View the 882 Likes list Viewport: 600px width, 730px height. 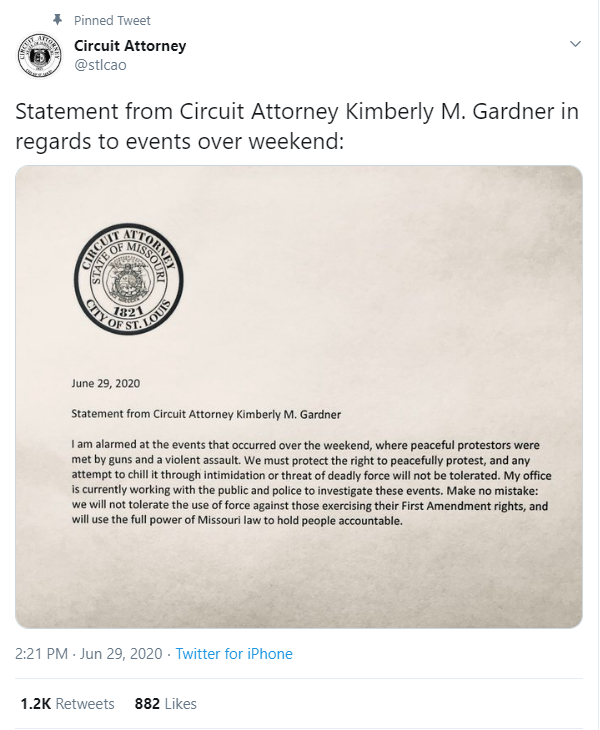[165, 704]
